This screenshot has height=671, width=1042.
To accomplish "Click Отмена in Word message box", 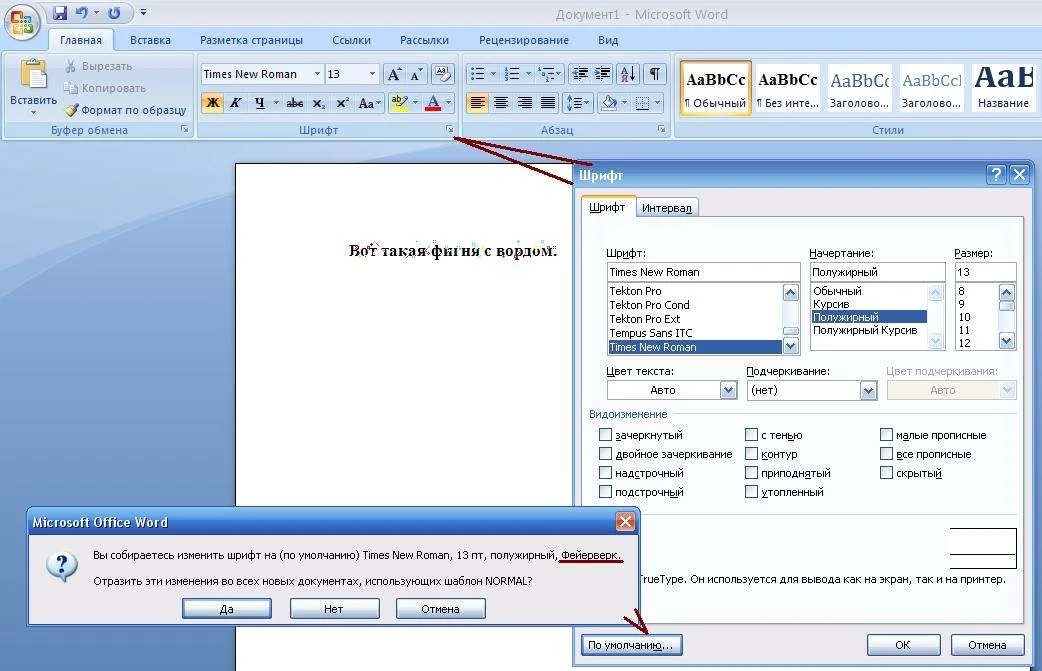I will [x=440, y=609].
